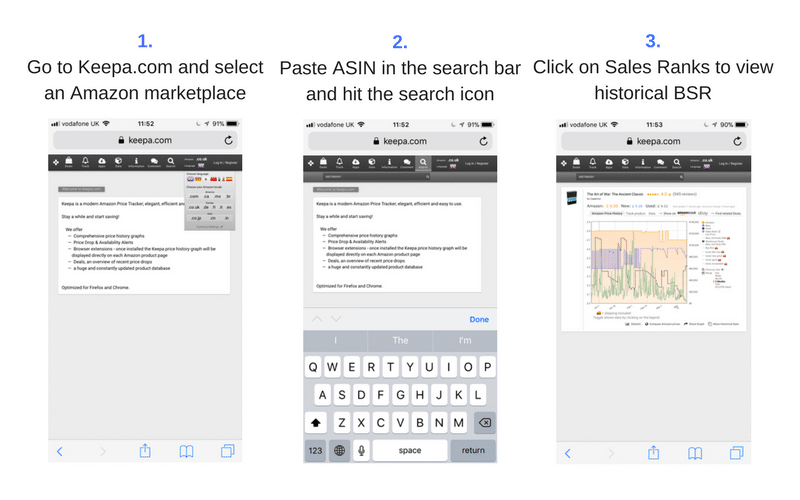Click the product book thumbnail in step 3
The width and height of the screenshot is (800, 500).
click(572, 197)
